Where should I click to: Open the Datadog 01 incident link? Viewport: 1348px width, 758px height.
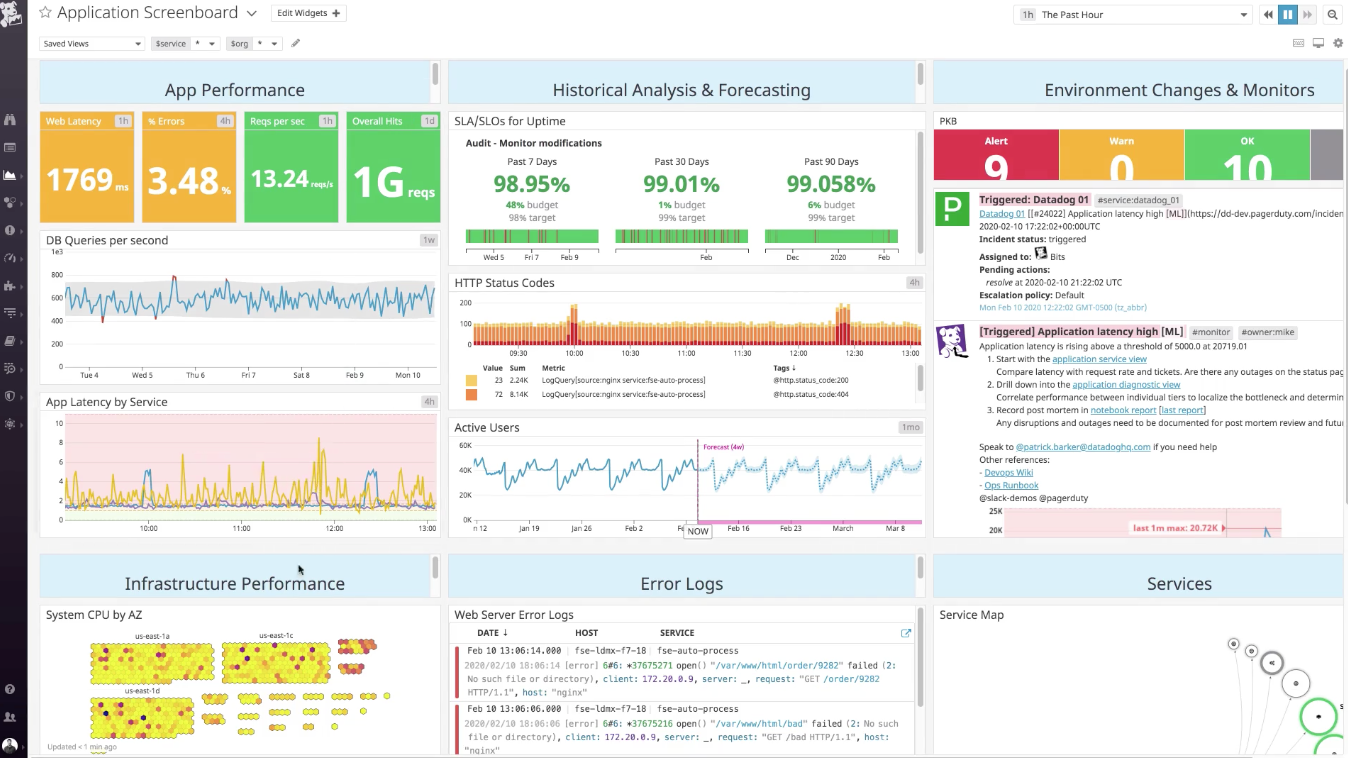1002,213
